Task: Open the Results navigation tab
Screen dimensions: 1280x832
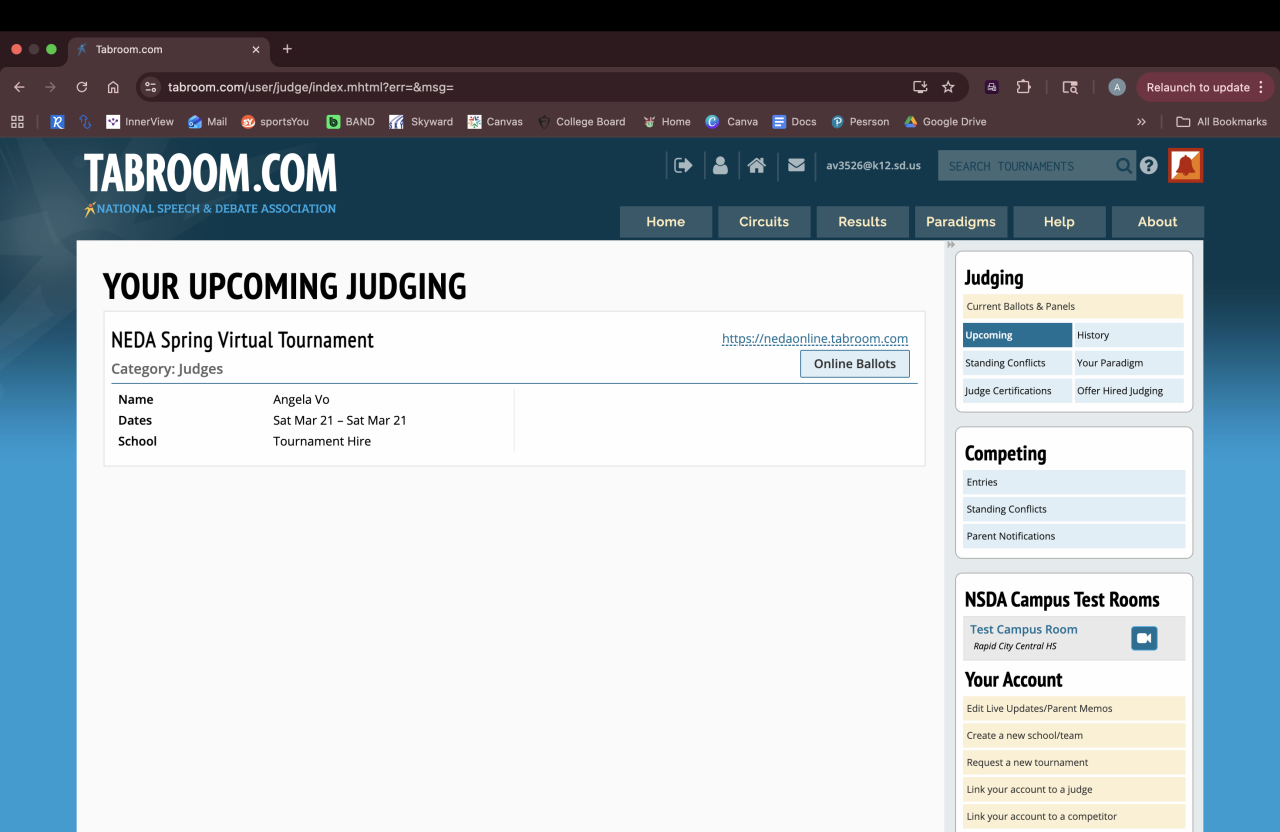Action: point(862,222)
